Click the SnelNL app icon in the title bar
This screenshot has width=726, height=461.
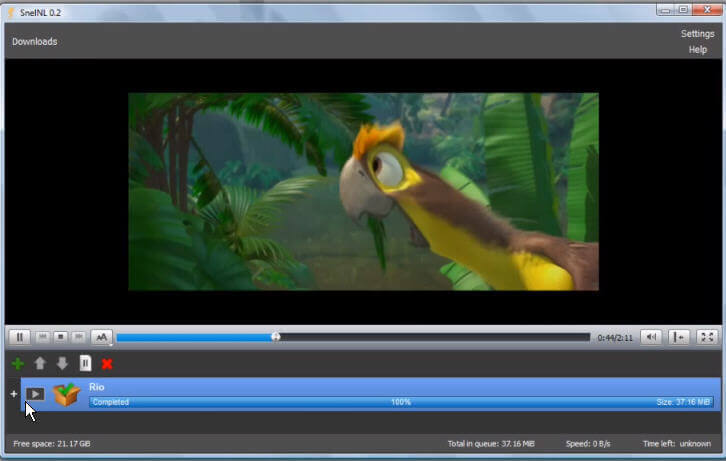tap(12, 12)
